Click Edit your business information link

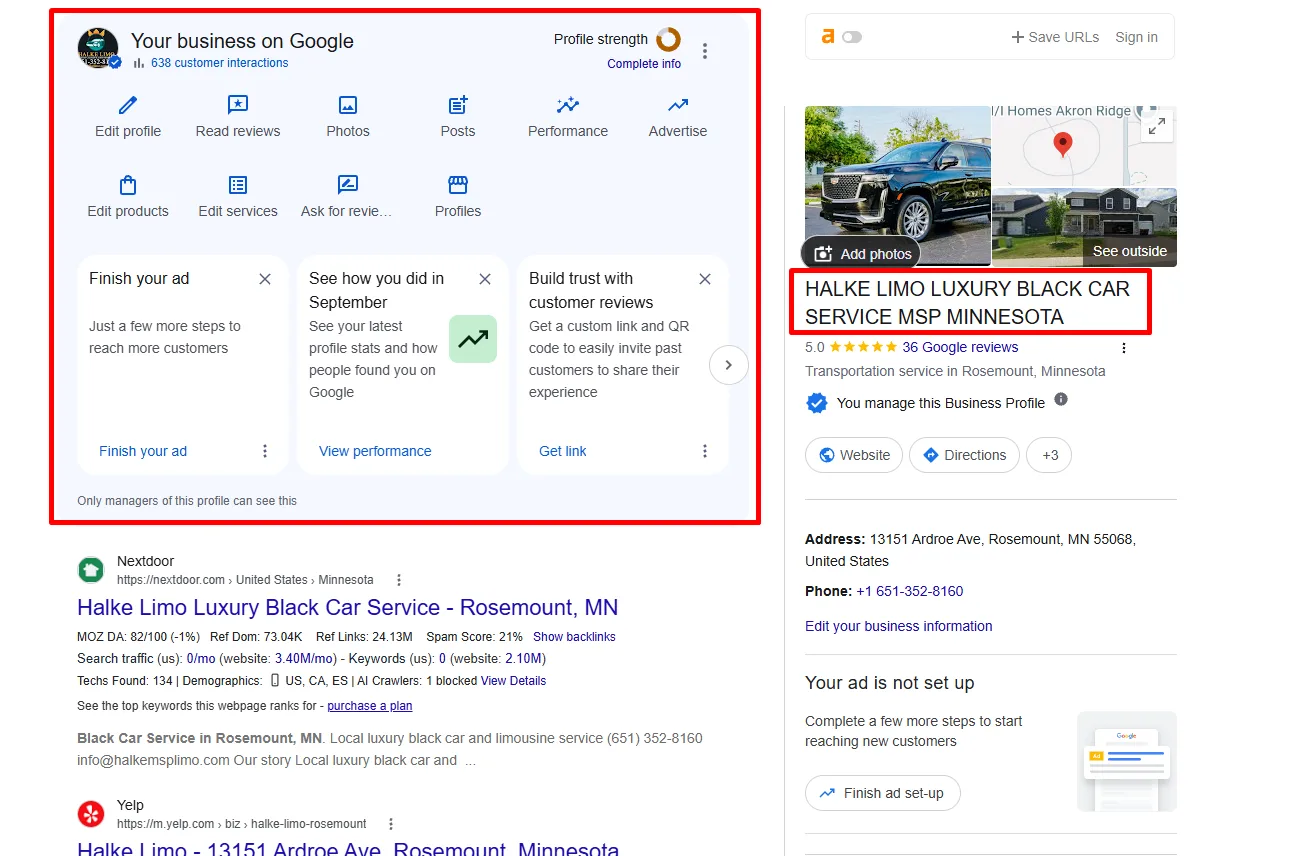(899, 626)
